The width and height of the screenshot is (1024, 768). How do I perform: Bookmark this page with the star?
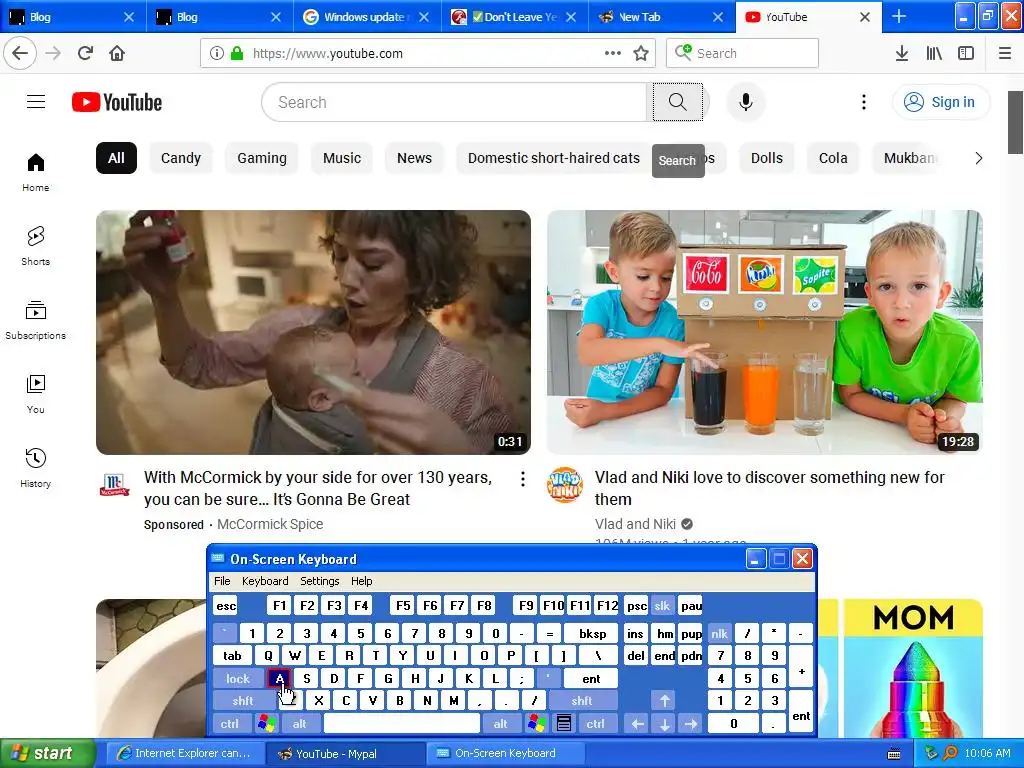(641, 53)
